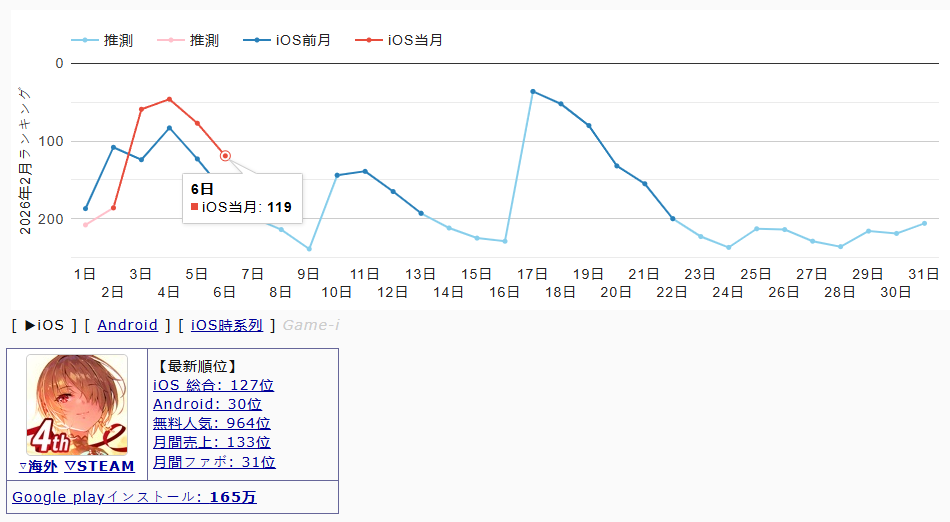Click the 17日 x-axis label
Image resolution: width=950 pixels, height=522 pixels.
pyautogui.click(x=532, y=274)
